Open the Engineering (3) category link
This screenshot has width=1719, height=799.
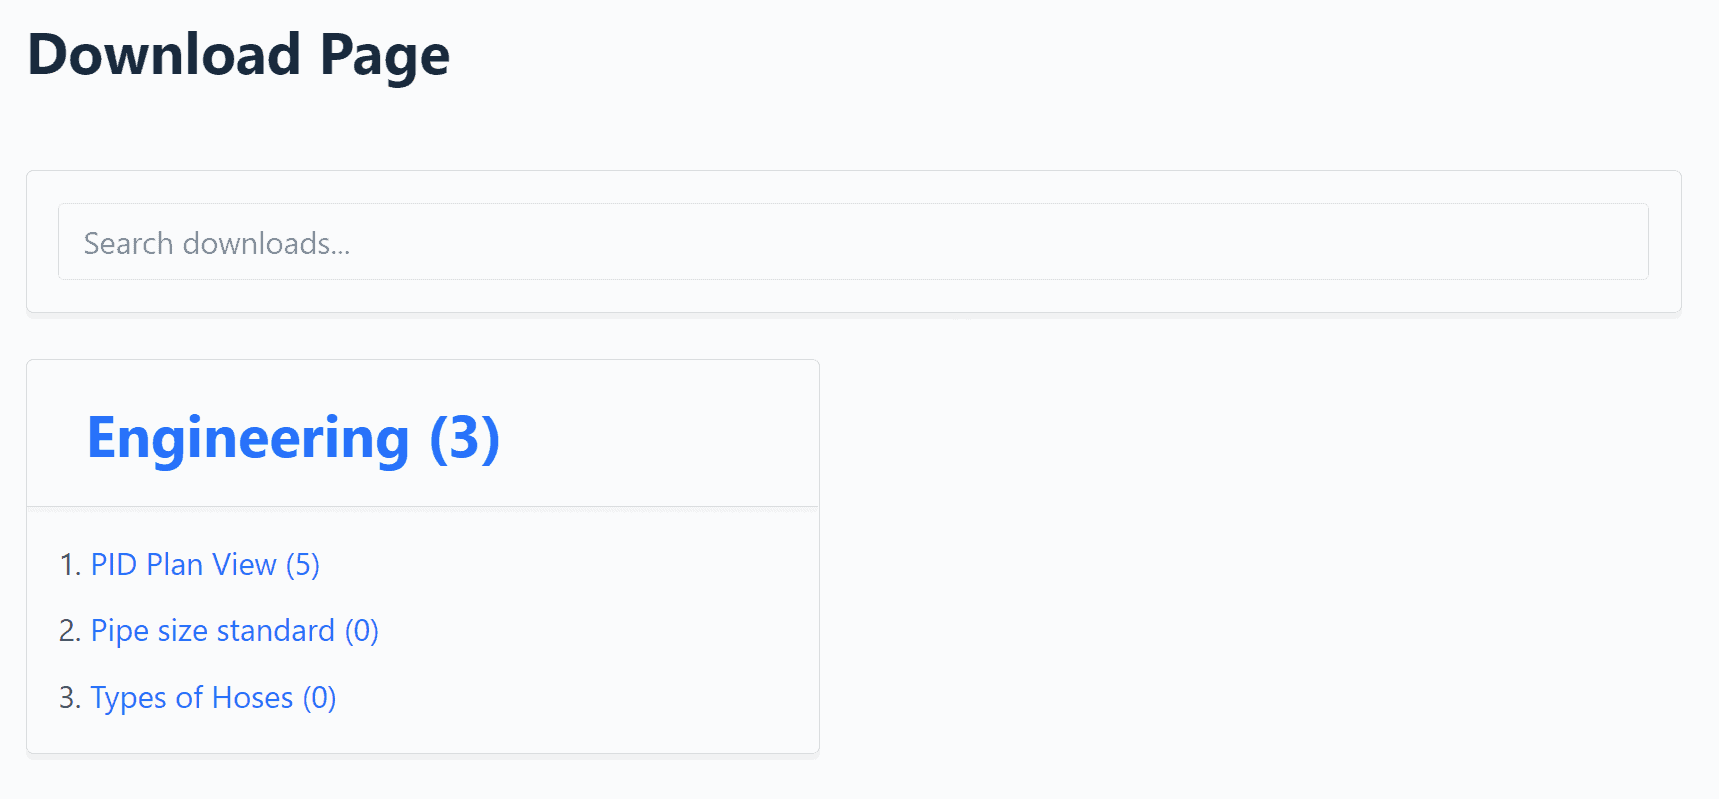click(293, 438)
